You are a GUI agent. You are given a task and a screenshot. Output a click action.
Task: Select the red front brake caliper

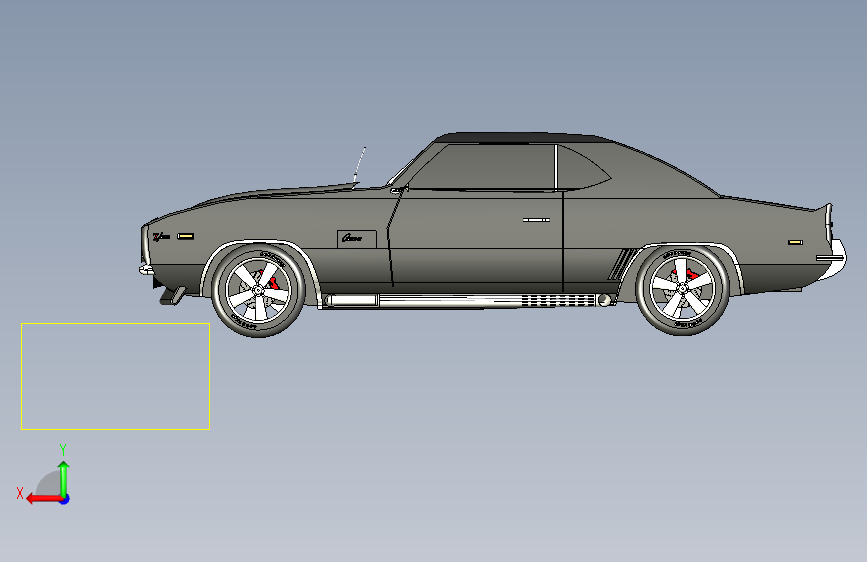point(272,282)
